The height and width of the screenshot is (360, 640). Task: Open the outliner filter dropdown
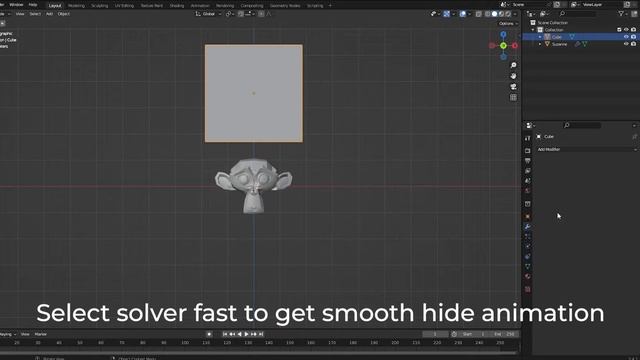pyautogui.click(x=623, y=14)
